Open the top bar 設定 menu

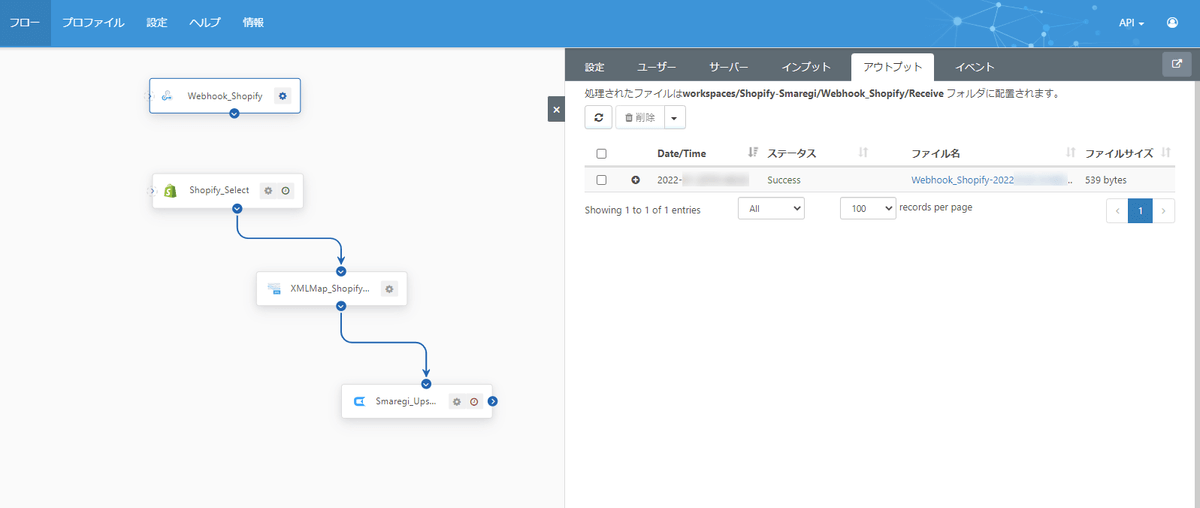(x=157, y=22)
